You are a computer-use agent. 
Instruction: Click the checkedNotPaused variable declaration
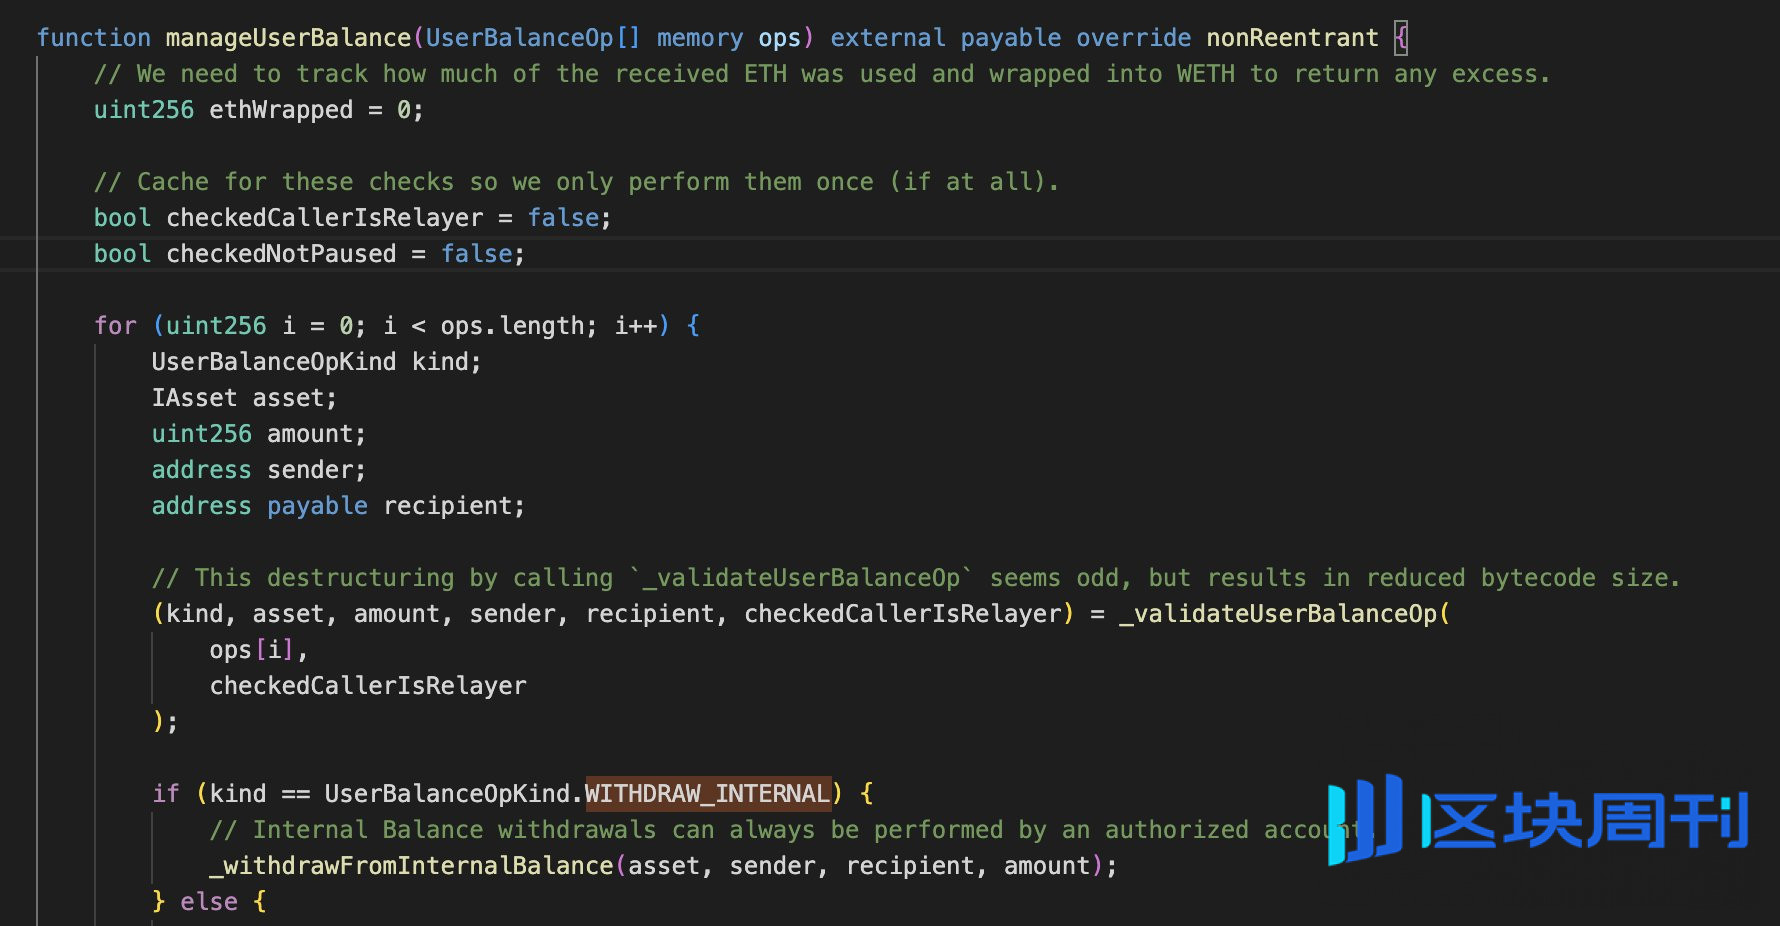point(280,254)
